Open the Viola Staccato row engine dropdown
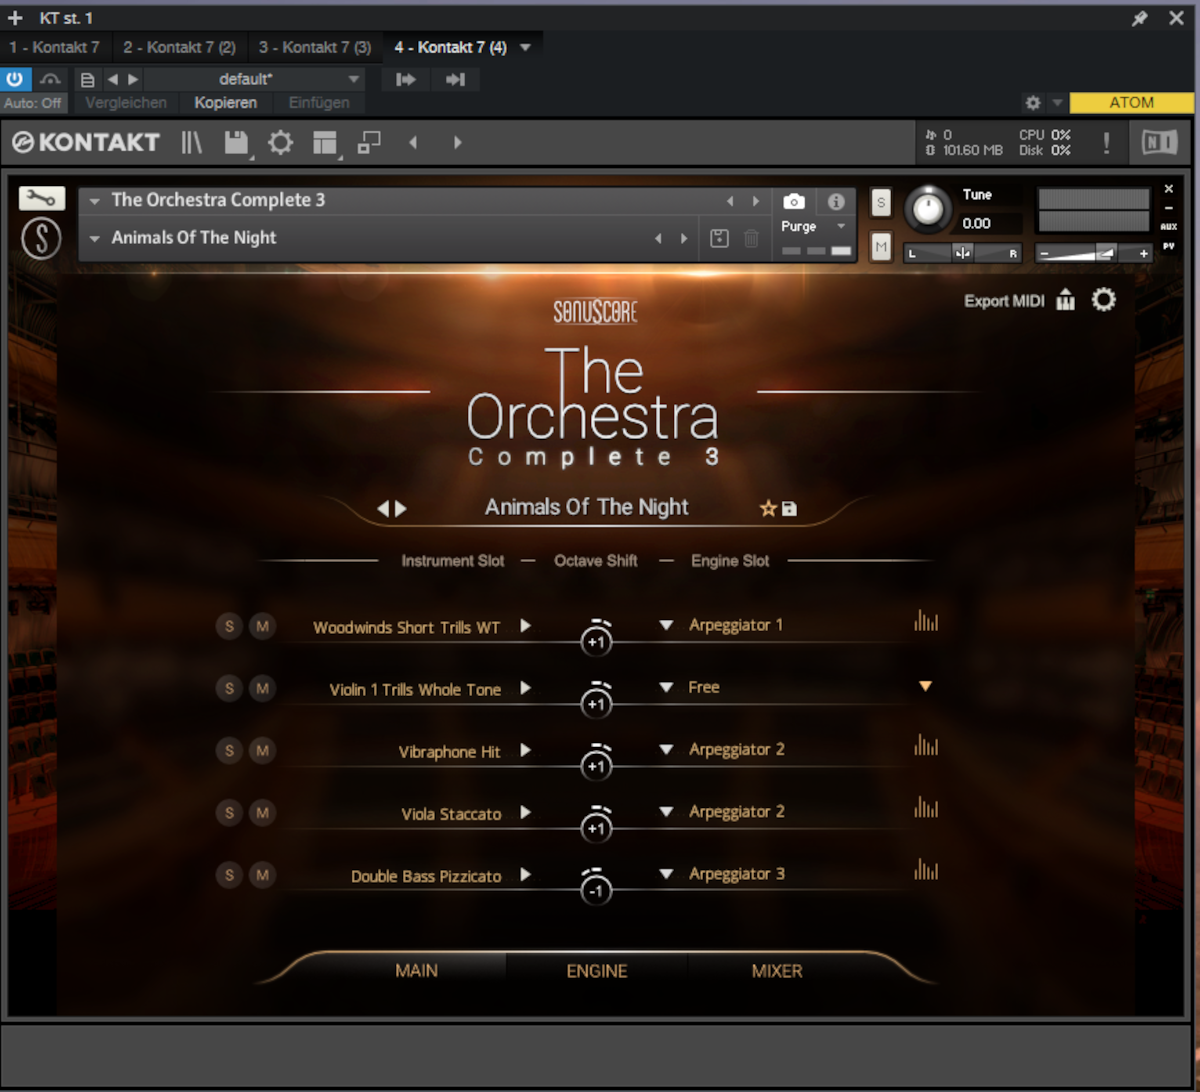This screenshot has height=1092, width=1200. pos(666,811)
